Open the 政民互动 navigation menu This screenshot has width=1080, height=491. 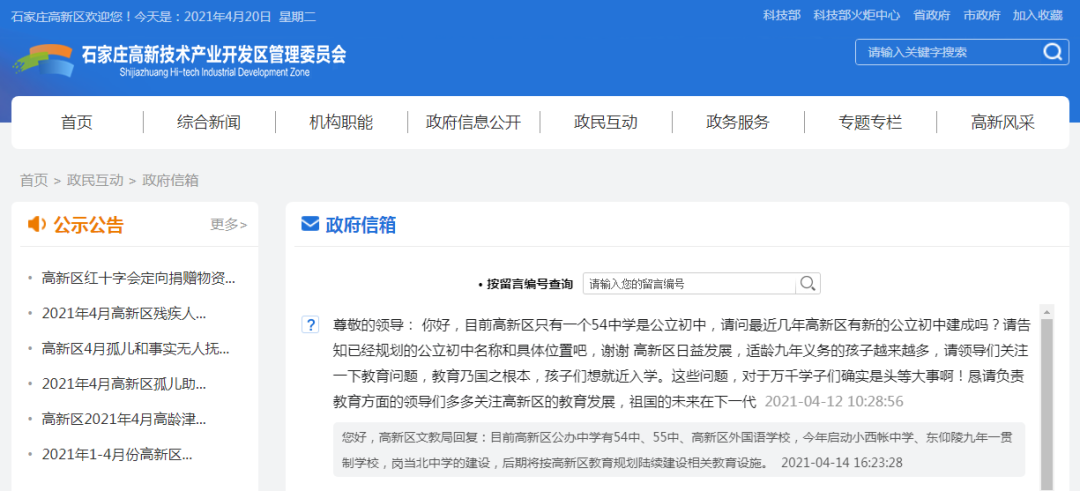tap(605, 122)
